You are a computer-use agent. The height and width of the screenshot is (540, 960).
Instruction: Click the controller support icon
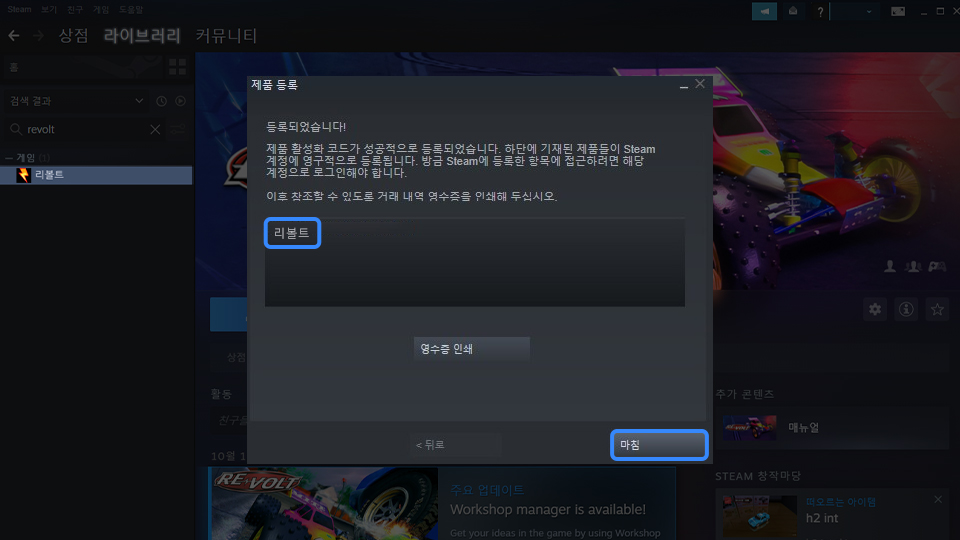(937, 266)
